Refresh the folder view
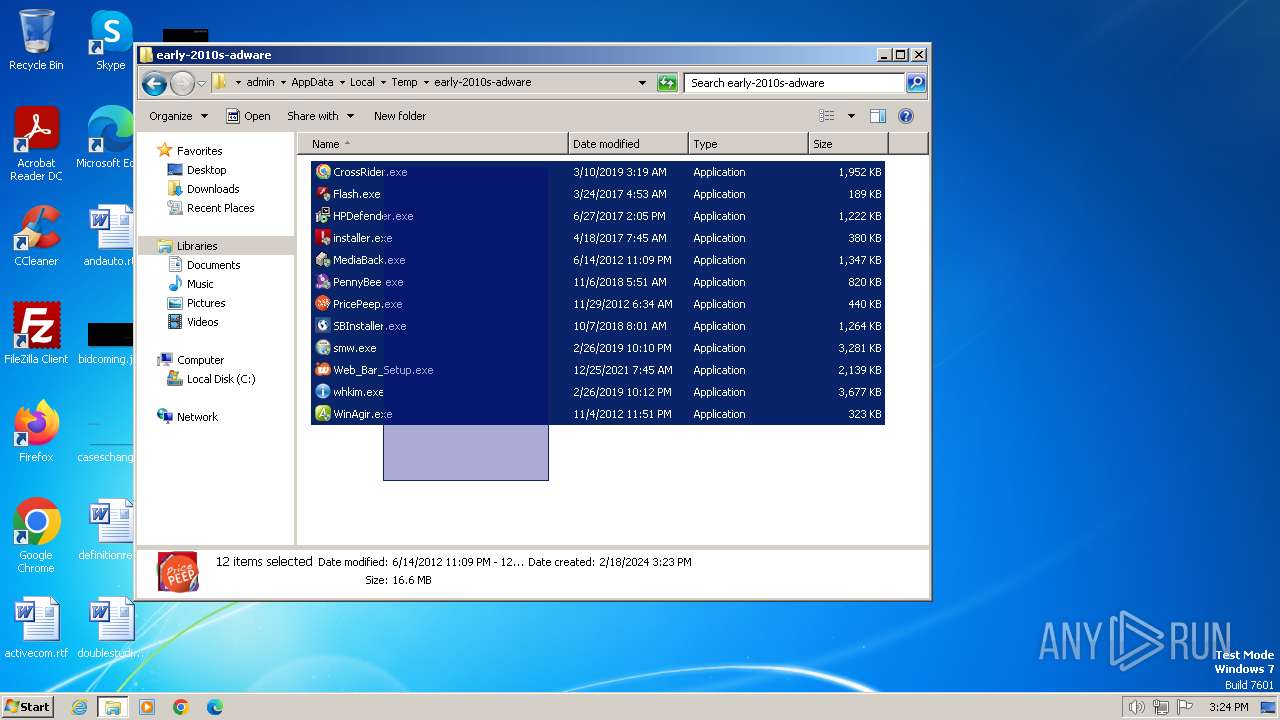The image size is (1280, 720). 667,83
